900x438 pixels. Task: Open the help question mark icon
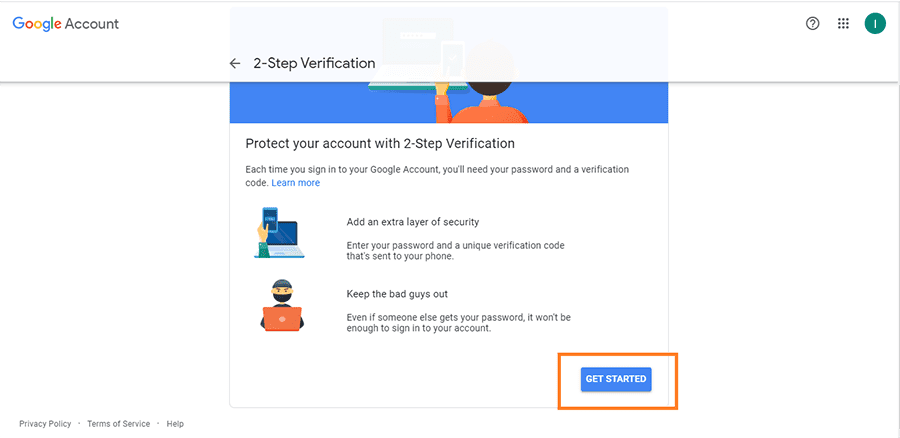[812, 24]
